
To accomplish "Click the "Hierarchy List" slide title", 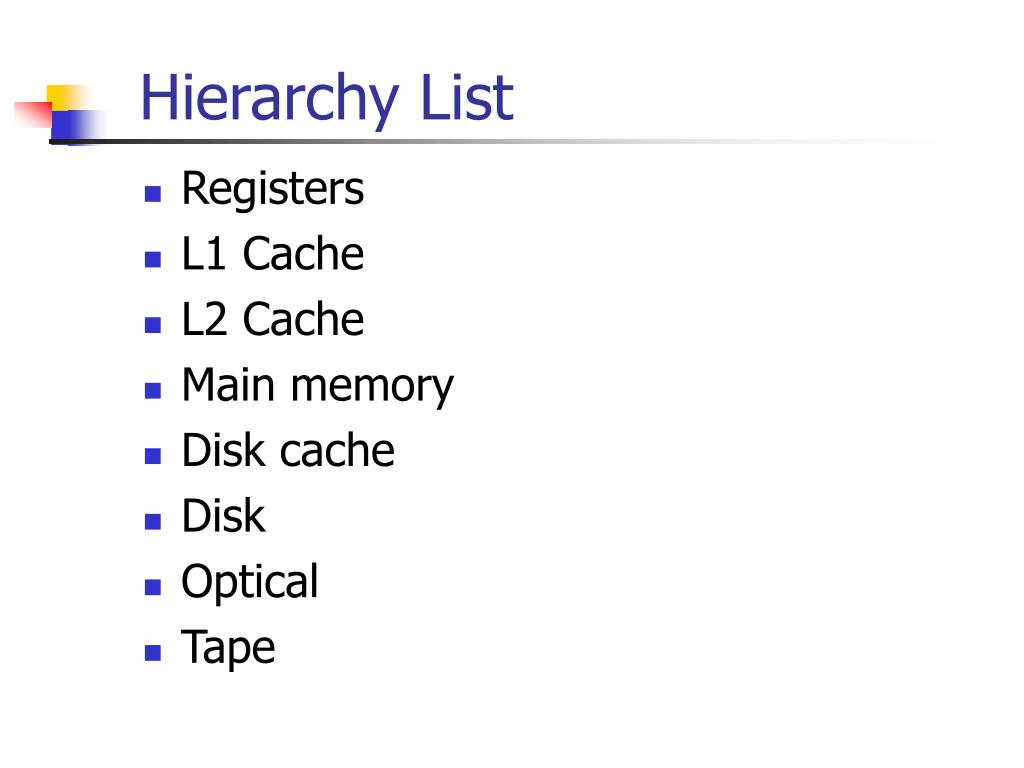I will 326,99.
